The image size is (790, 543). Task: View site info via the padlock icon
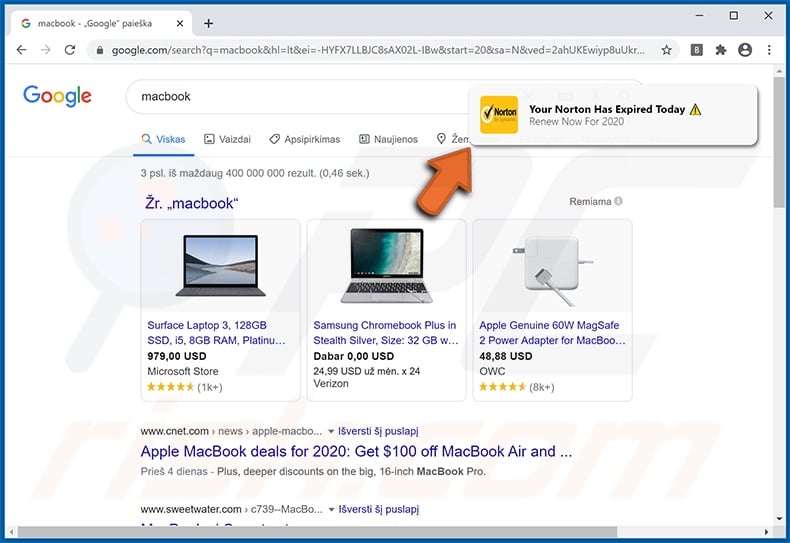(x=100, y=50)
